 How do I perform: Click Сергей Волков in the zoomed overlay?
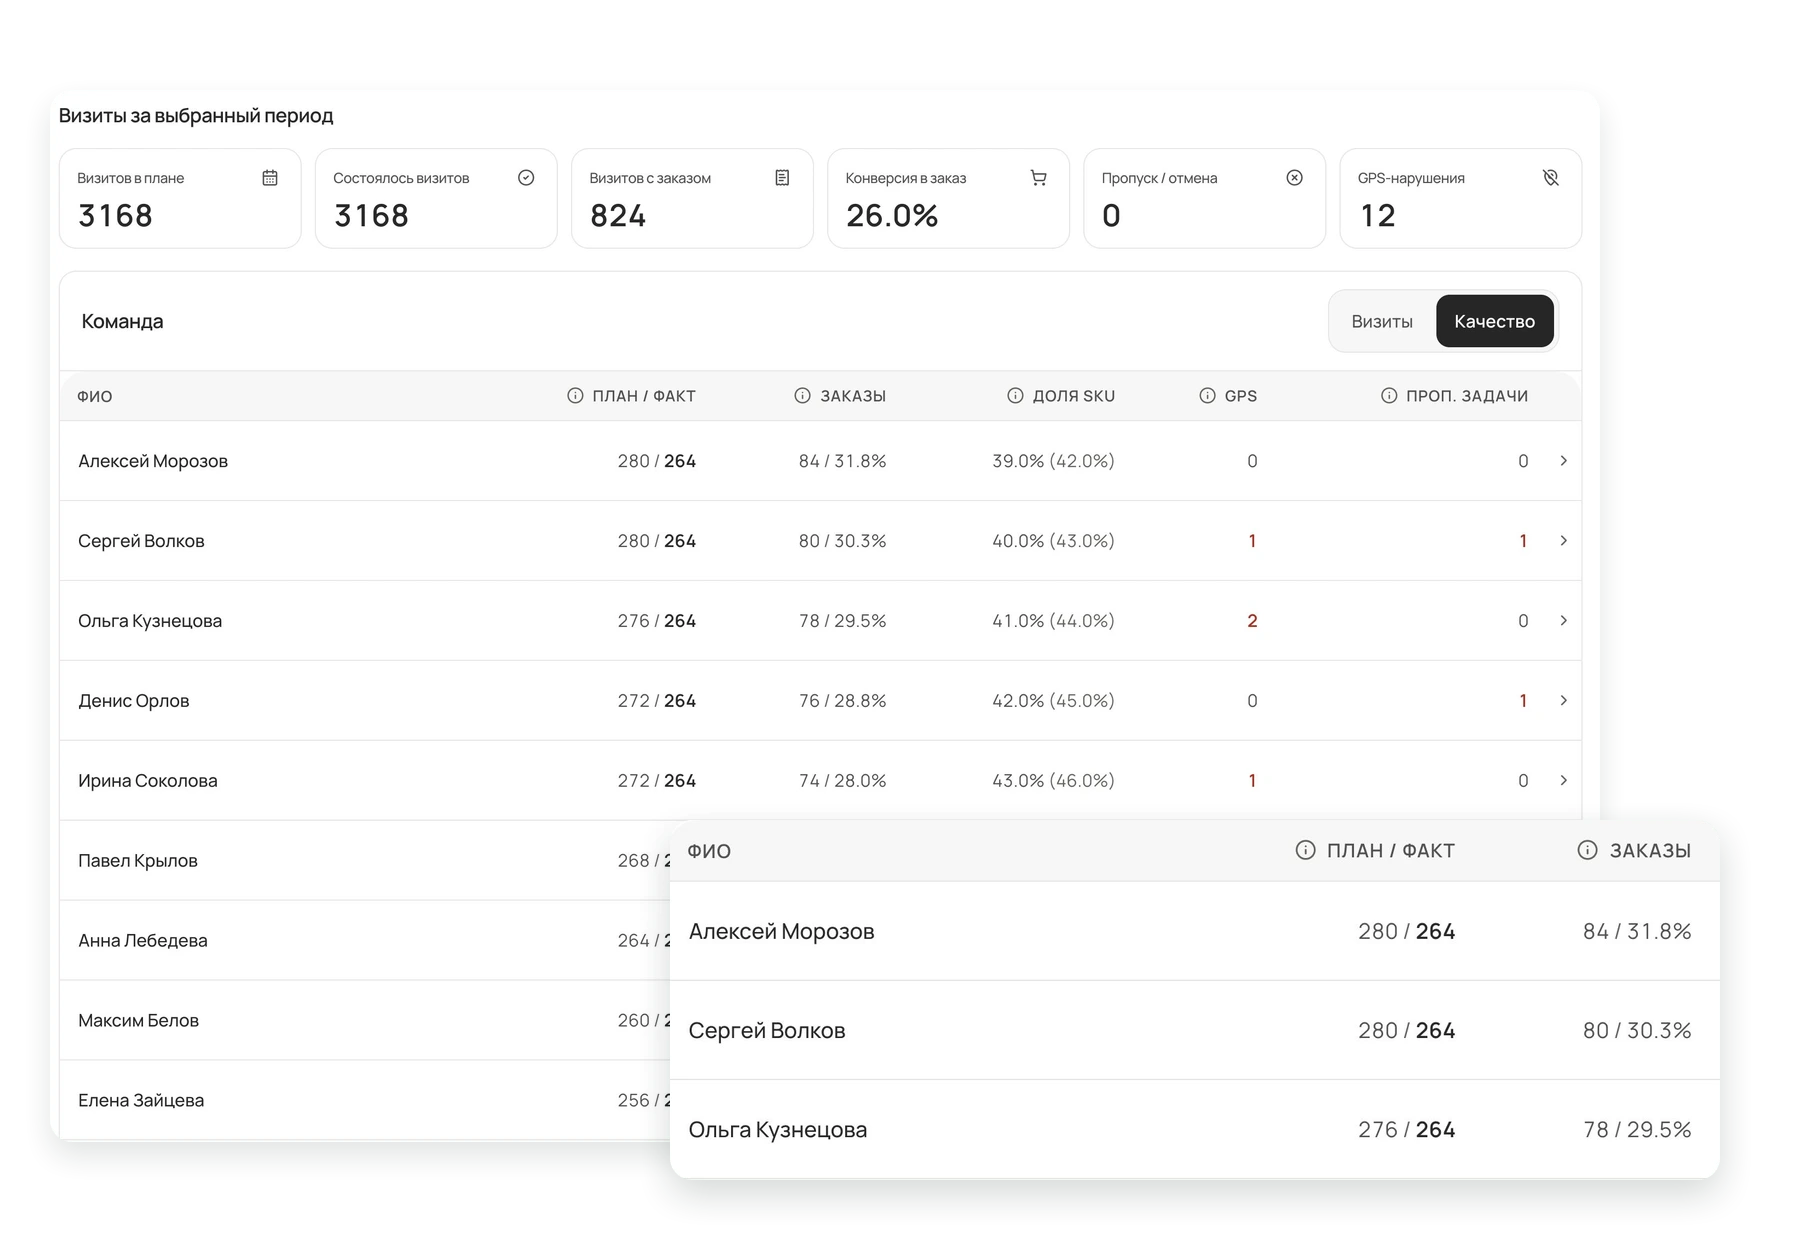pos(767,1030)
